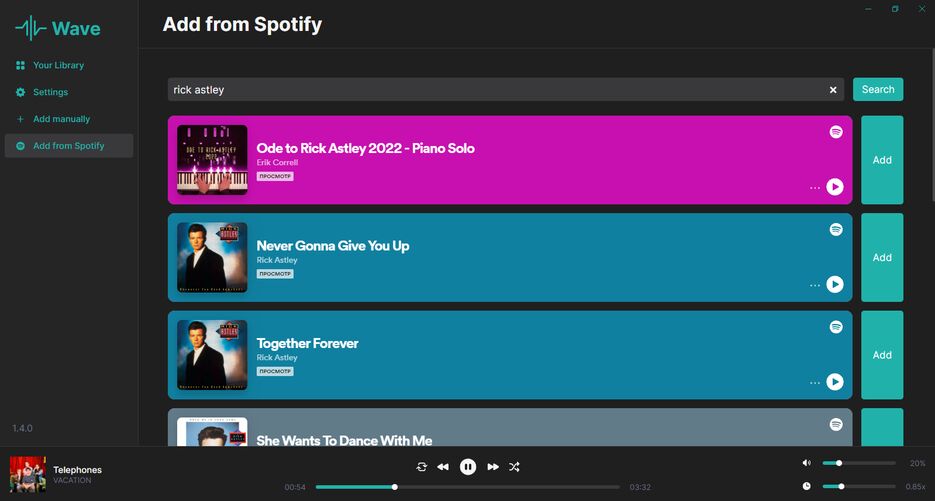Viewport: 935px width, 501px height.
Task: Play preview of Never Gonna Give You Up
Action: click(x=835, y=285)
